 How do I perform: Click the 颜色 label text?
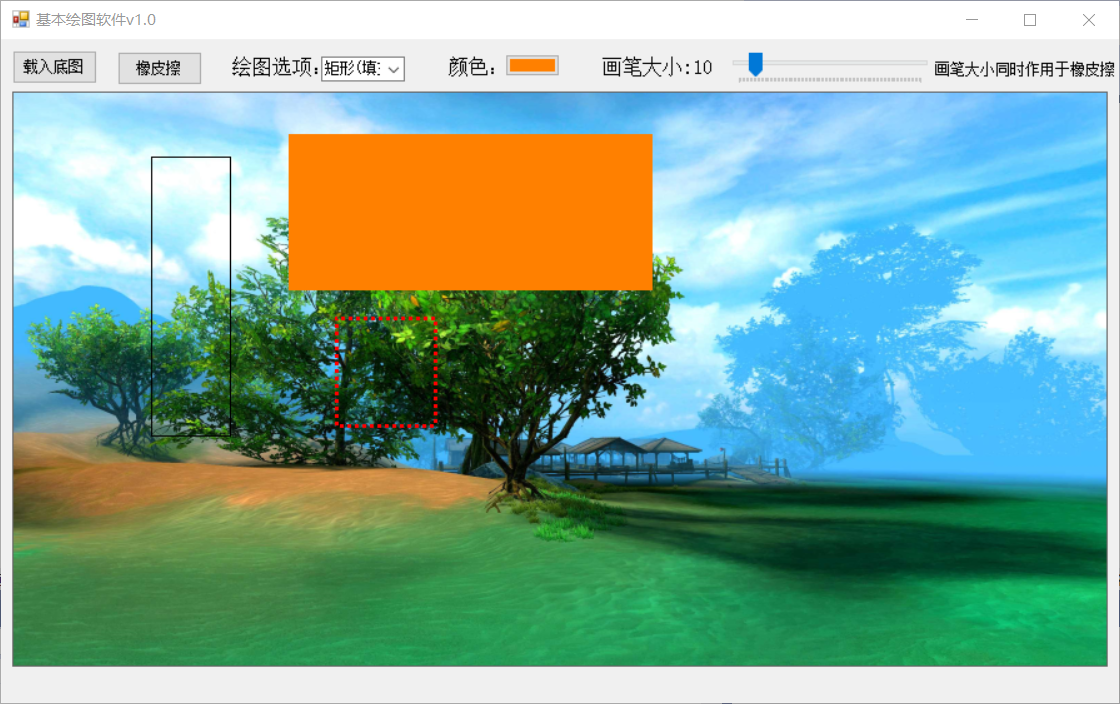468,66
